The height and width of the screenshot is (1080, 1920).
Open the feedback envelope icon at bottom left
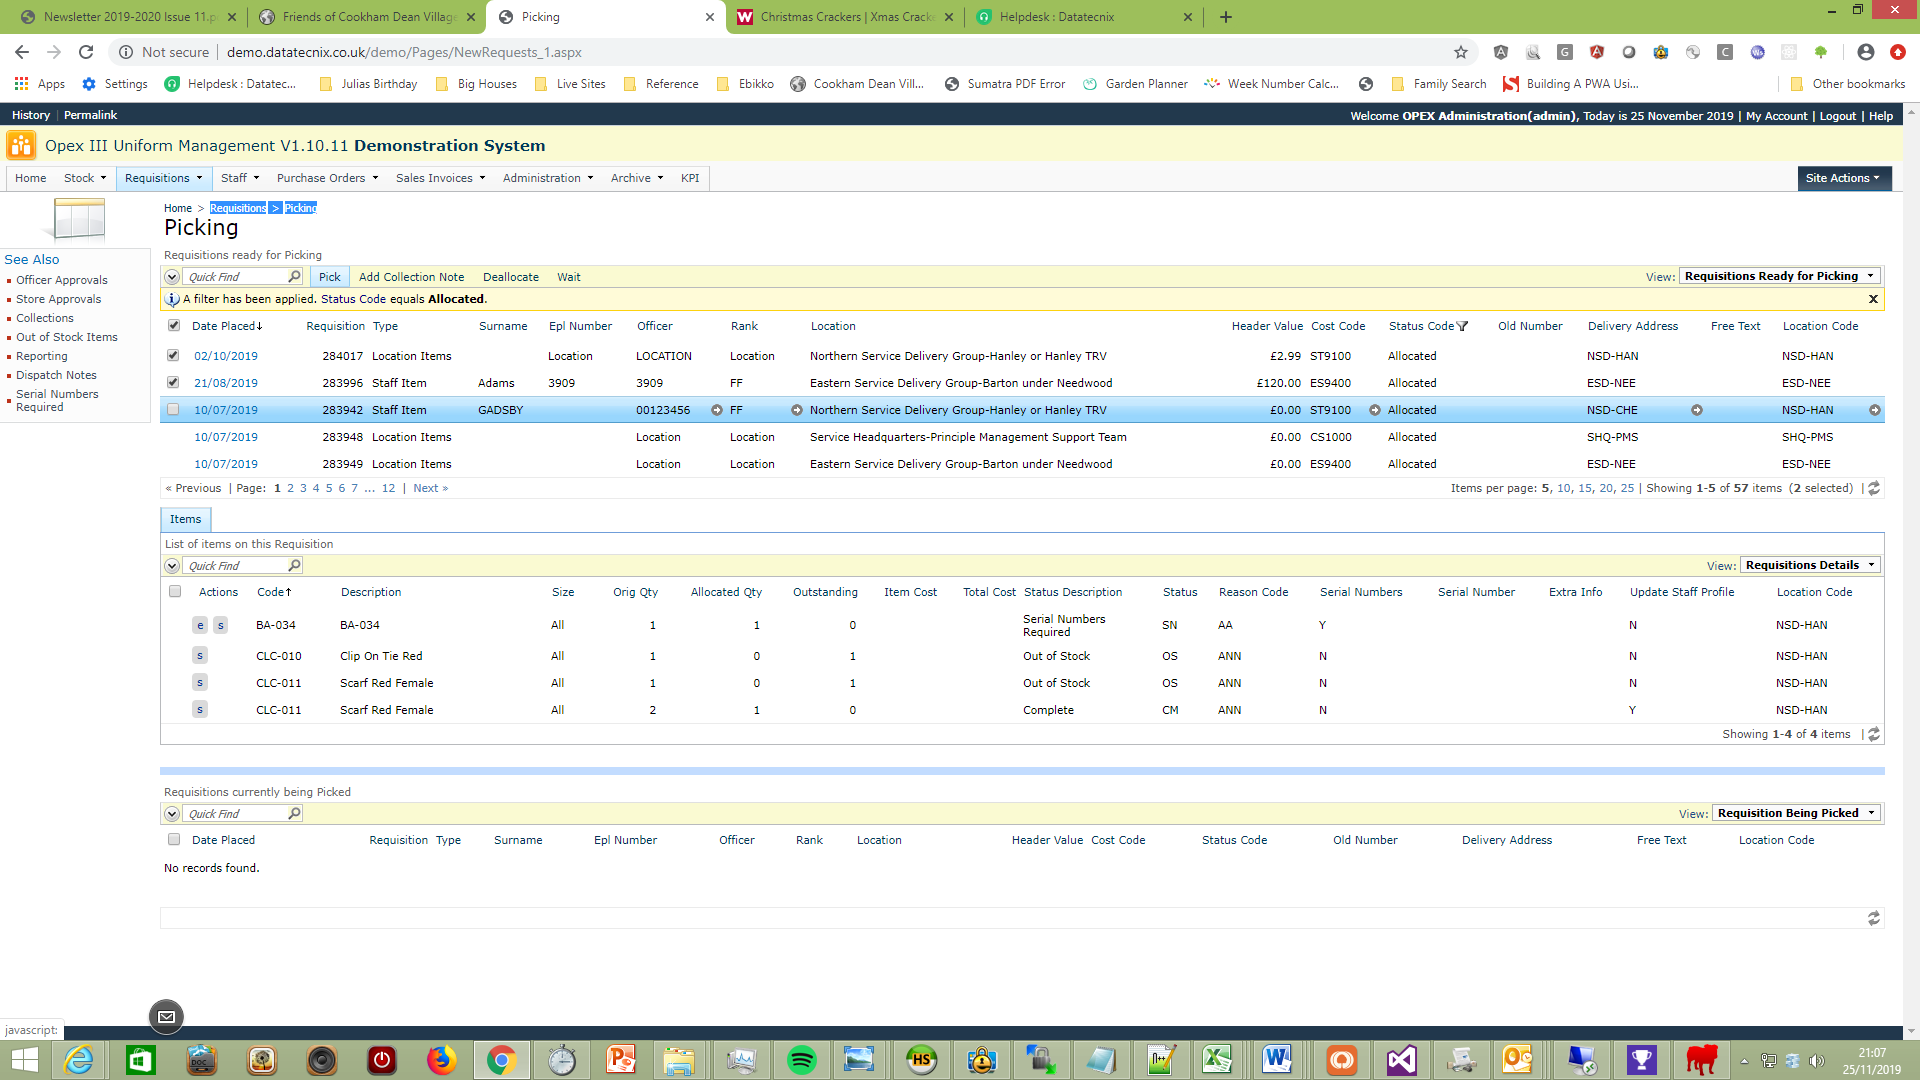pos(166,1017)
